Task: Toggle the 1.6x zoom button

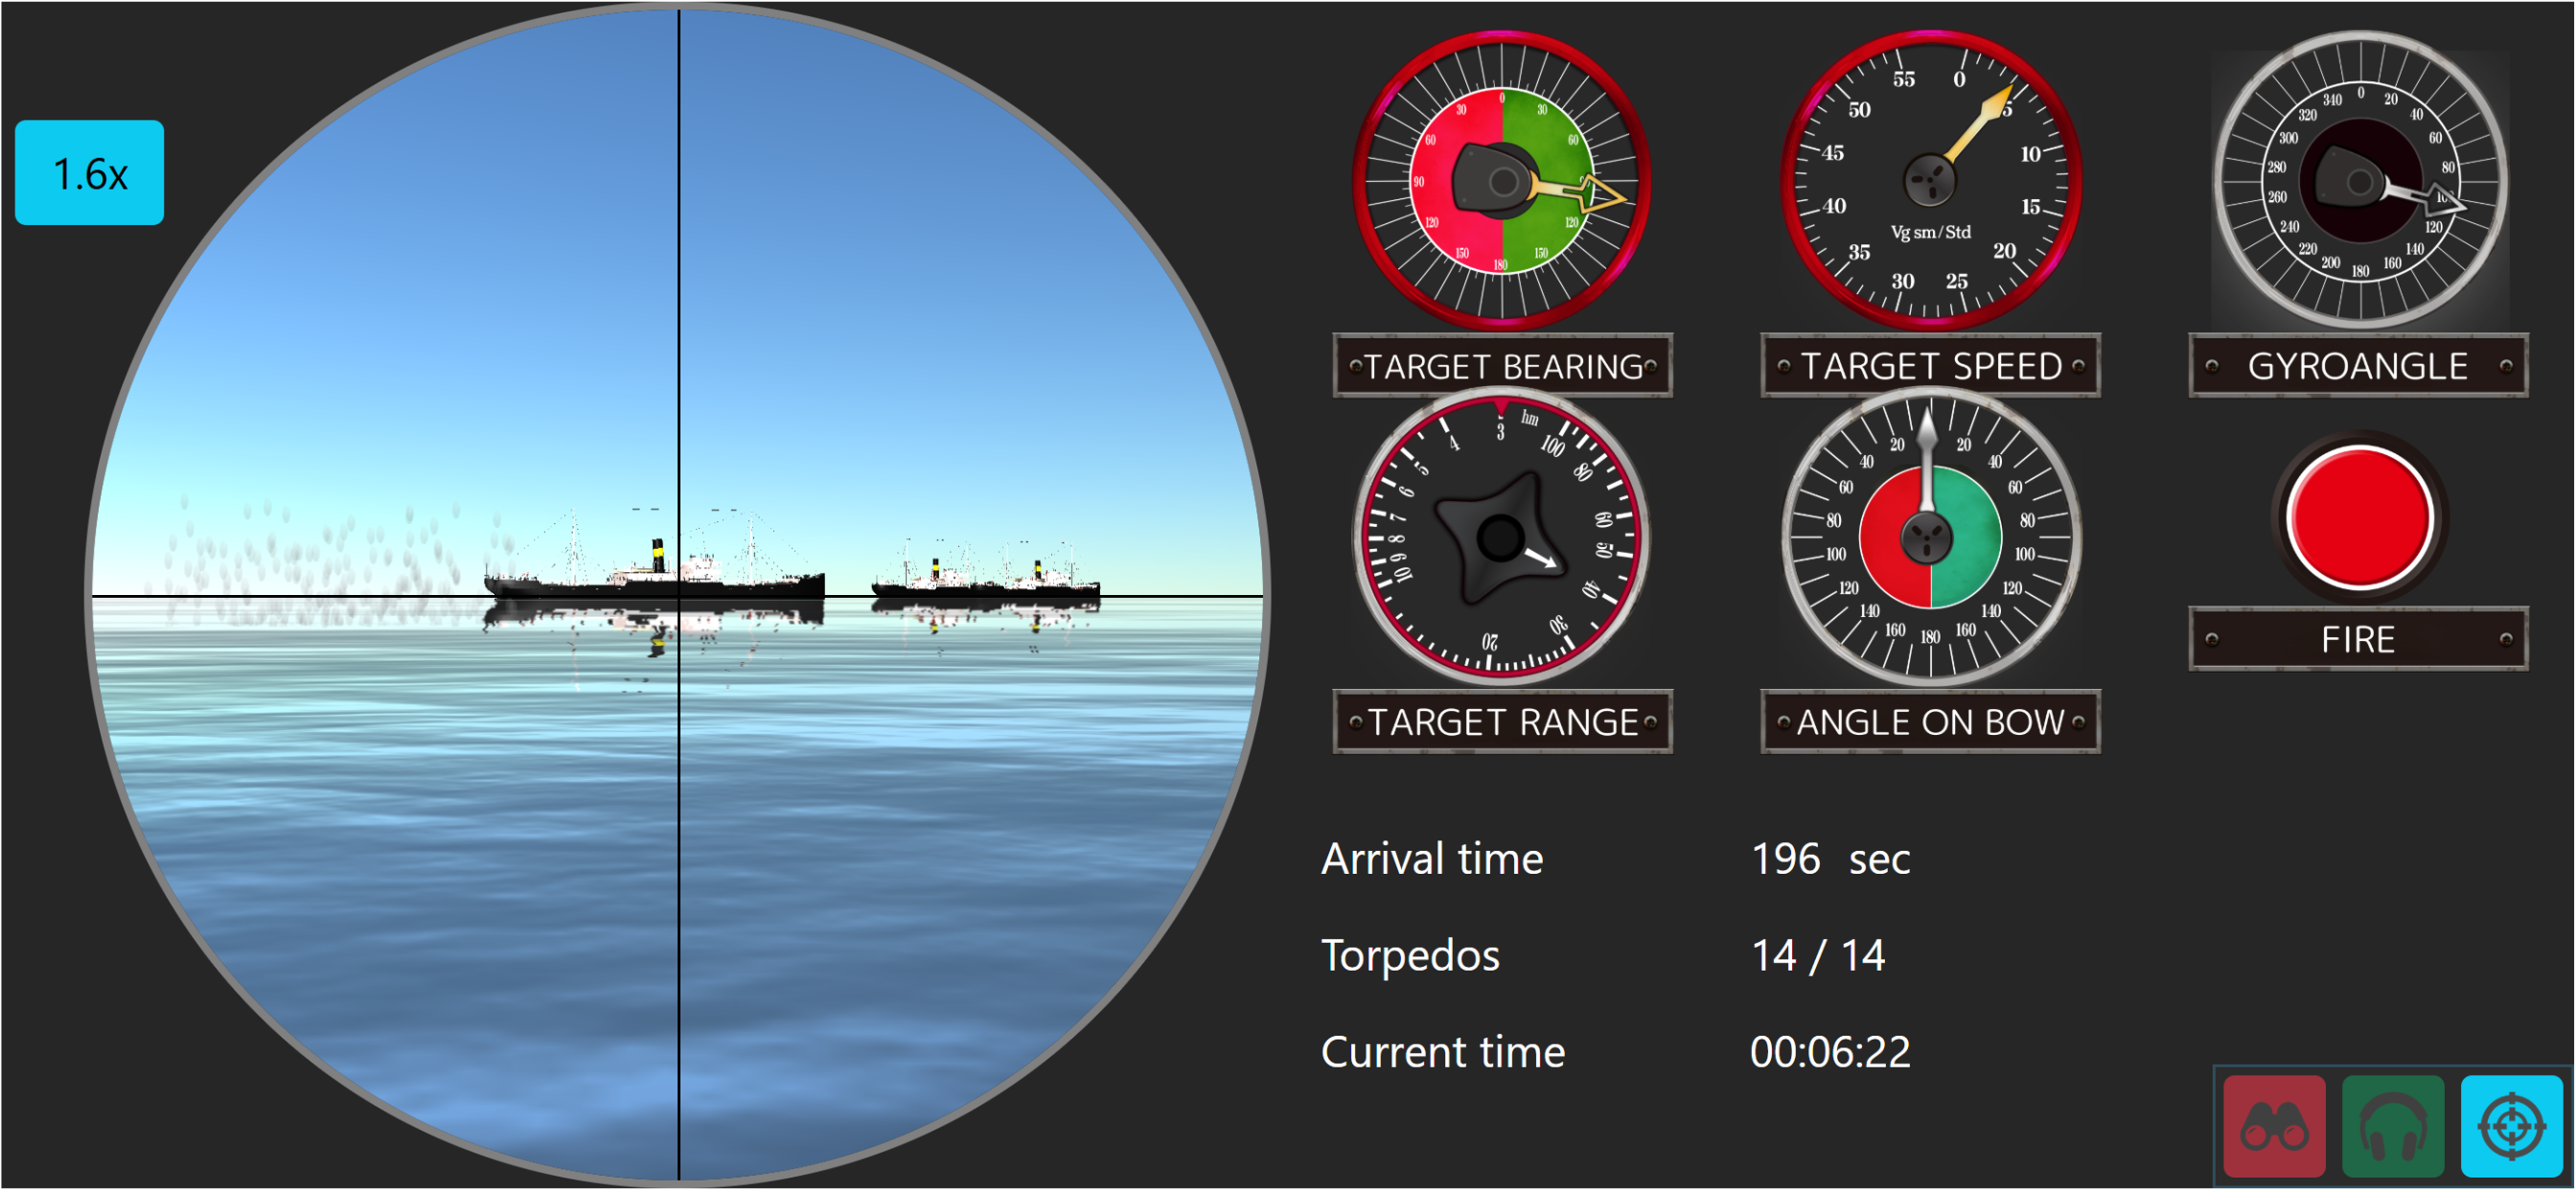Action: [x=89, y=173]
